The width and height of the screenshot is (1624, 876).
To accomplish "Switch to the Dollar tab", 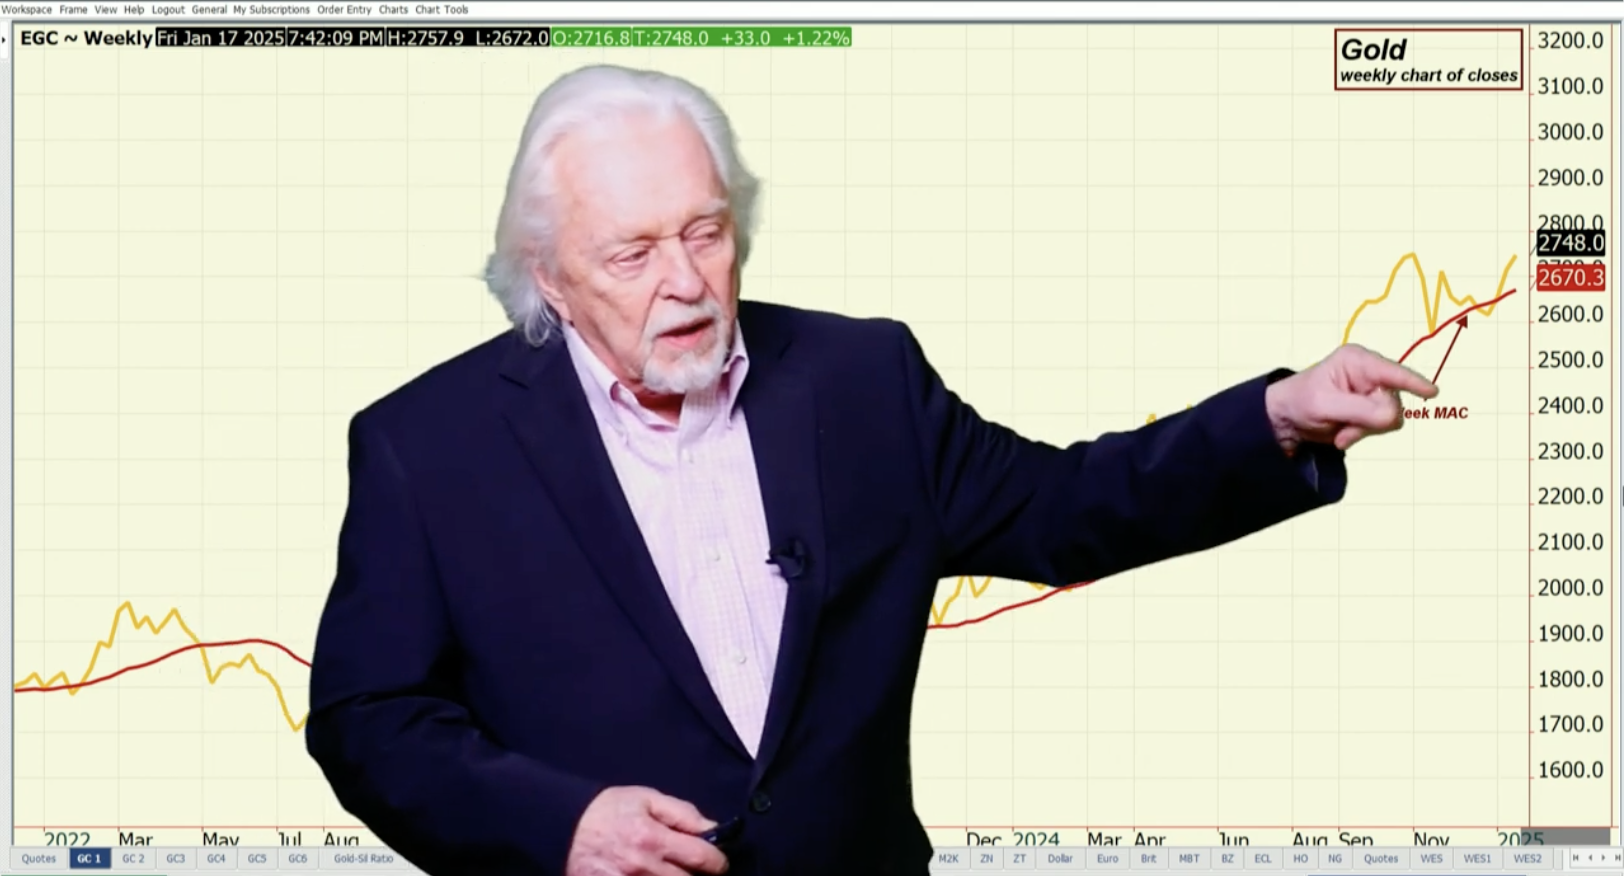I will point(1060,858).
